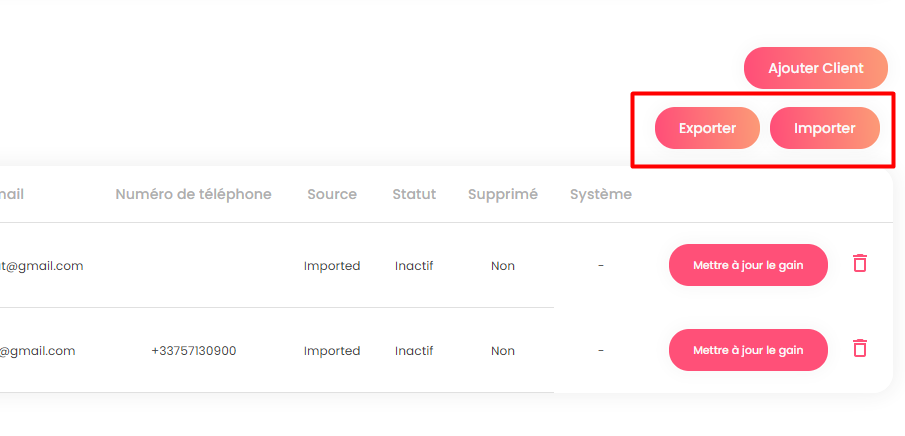Click trash icon in the +33757130900 row

coord(860,348)
